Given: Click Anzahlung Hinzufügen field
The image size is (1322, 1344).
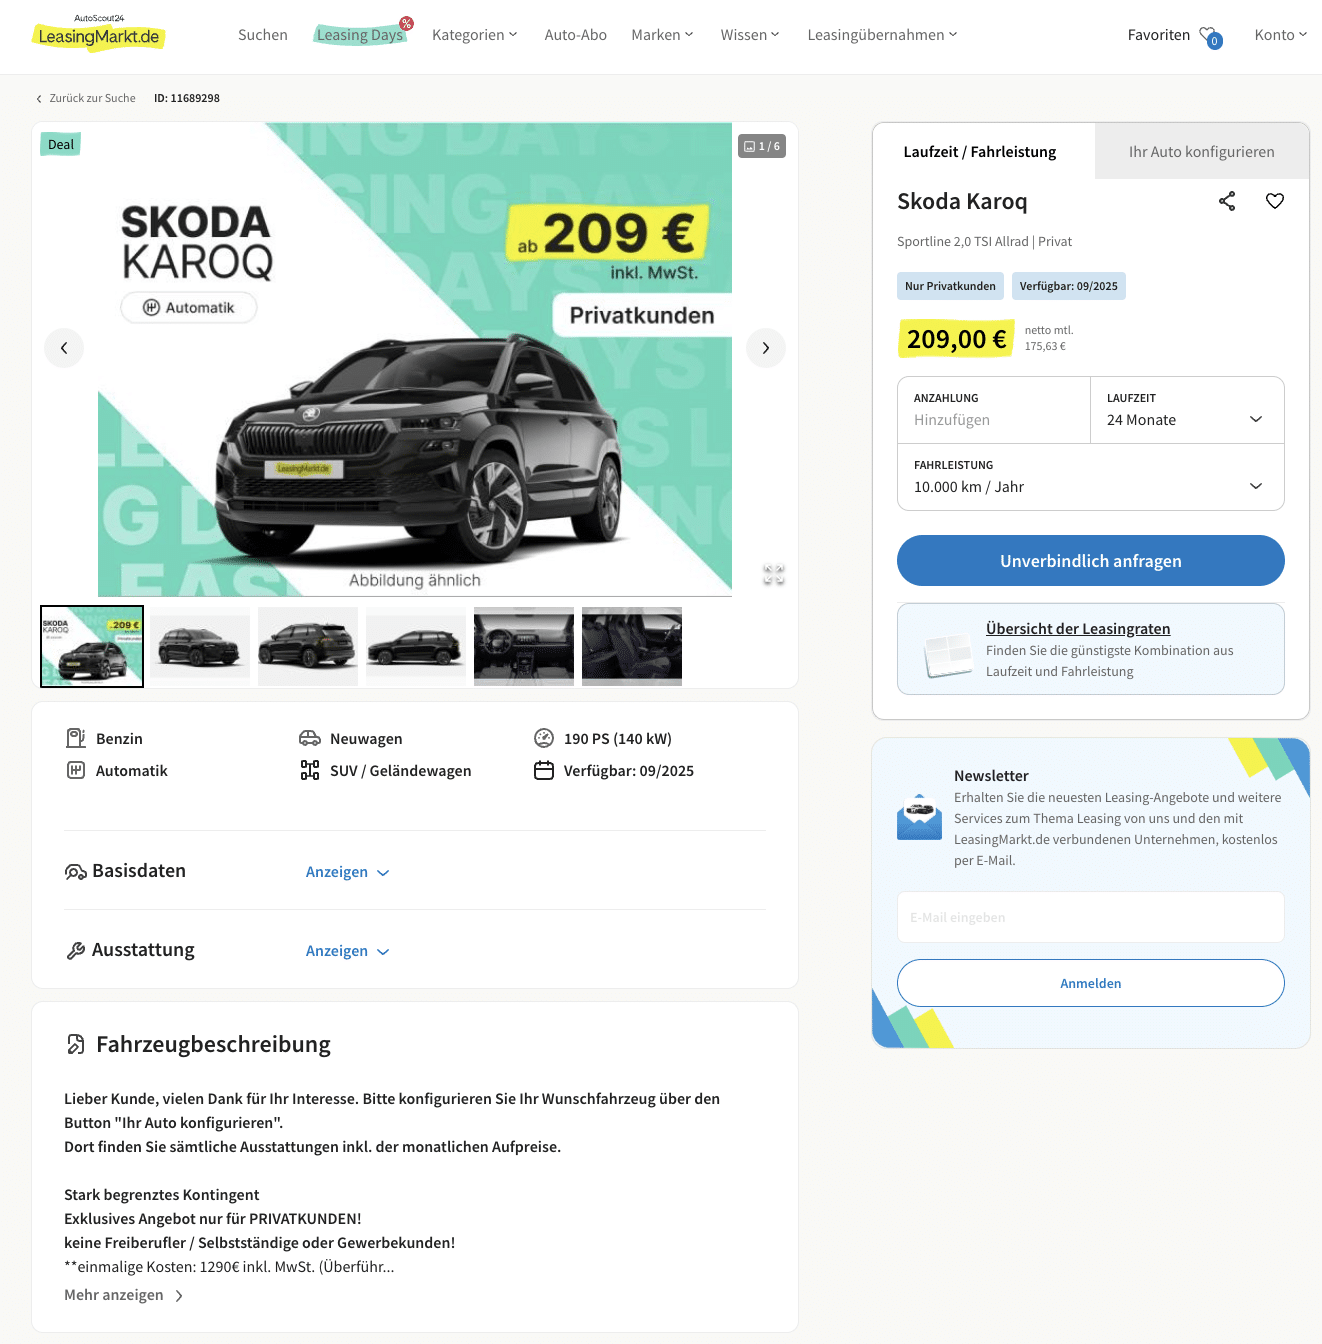Looking at the screenshot, I should click(994, 410).
